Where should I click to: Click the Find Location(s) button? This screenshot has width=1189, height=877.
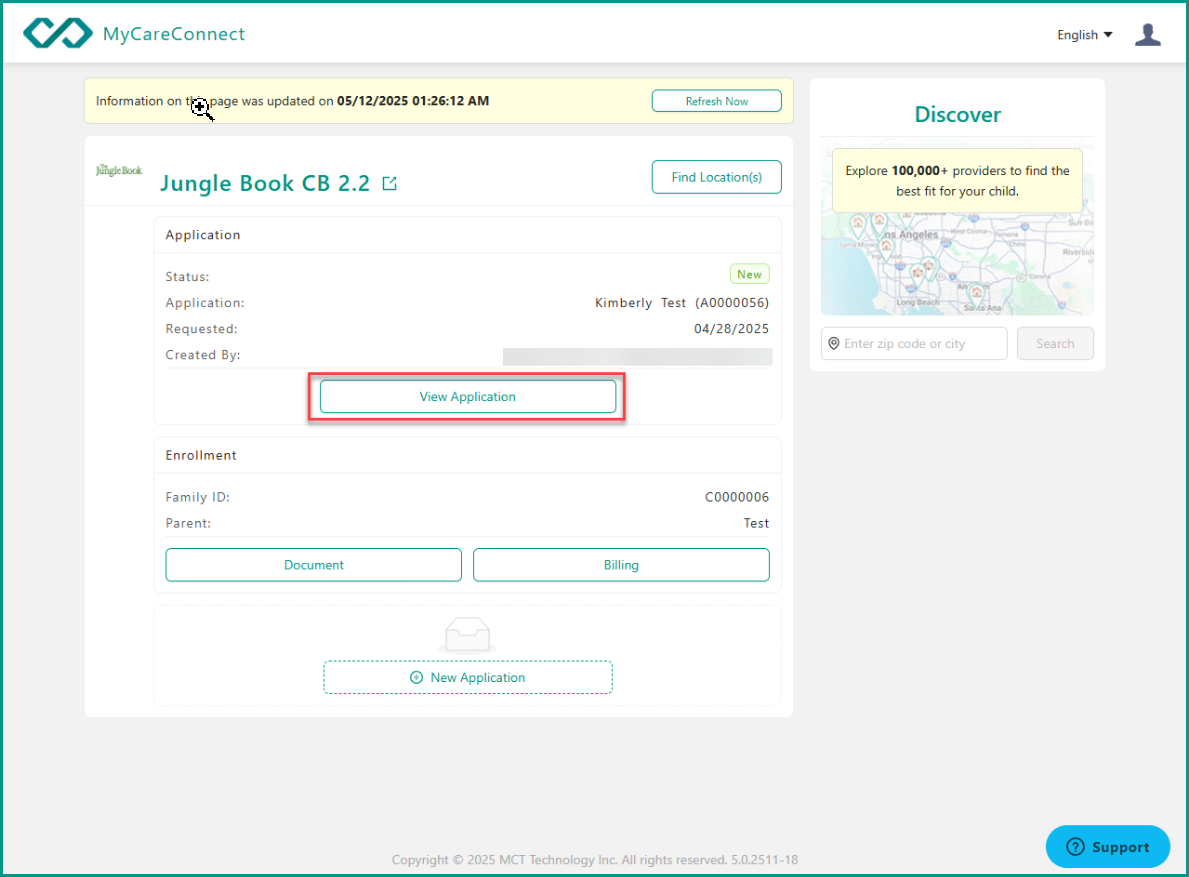click(x=717, y=177)
